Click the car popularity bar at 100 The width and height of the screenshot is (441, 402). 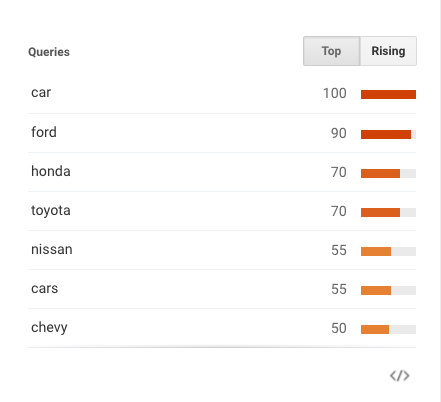[x=388, y=94]
